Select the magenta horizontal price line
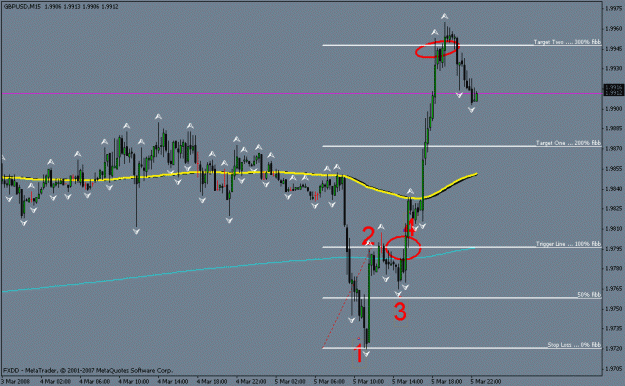The image size is (625, 386). point(302,93)
